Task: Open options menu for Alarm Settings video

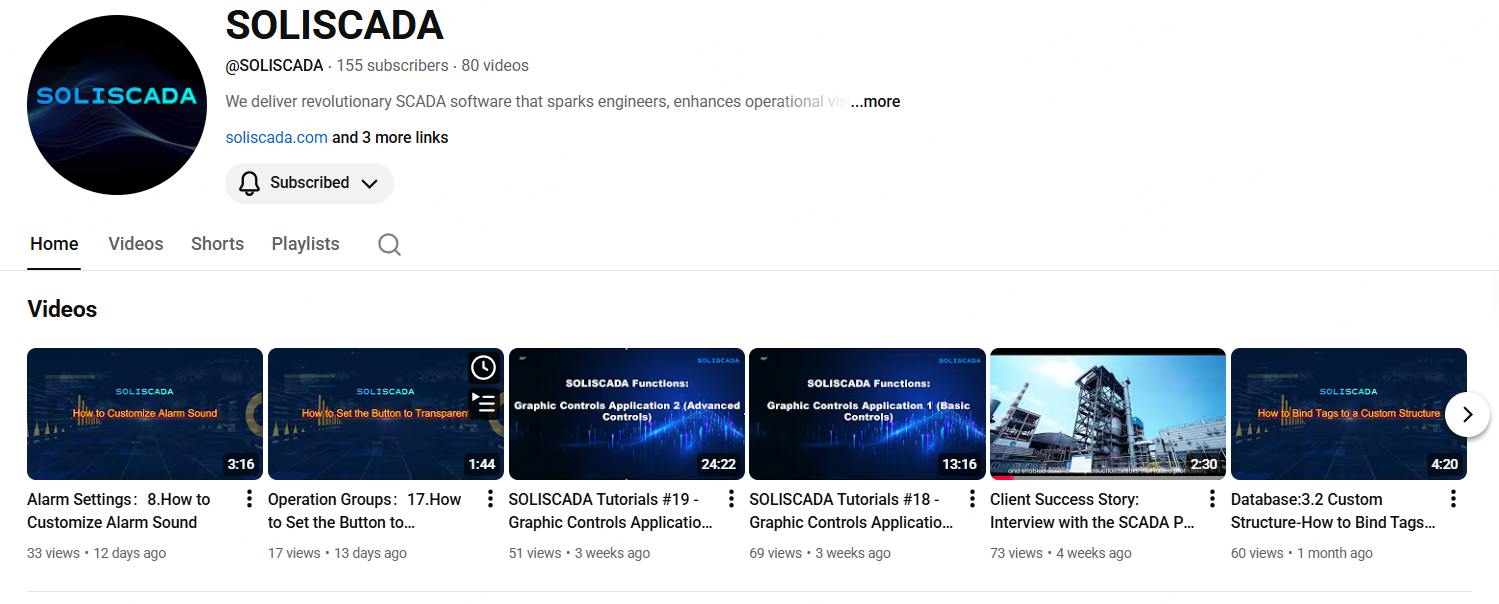Action: point(249,499)
